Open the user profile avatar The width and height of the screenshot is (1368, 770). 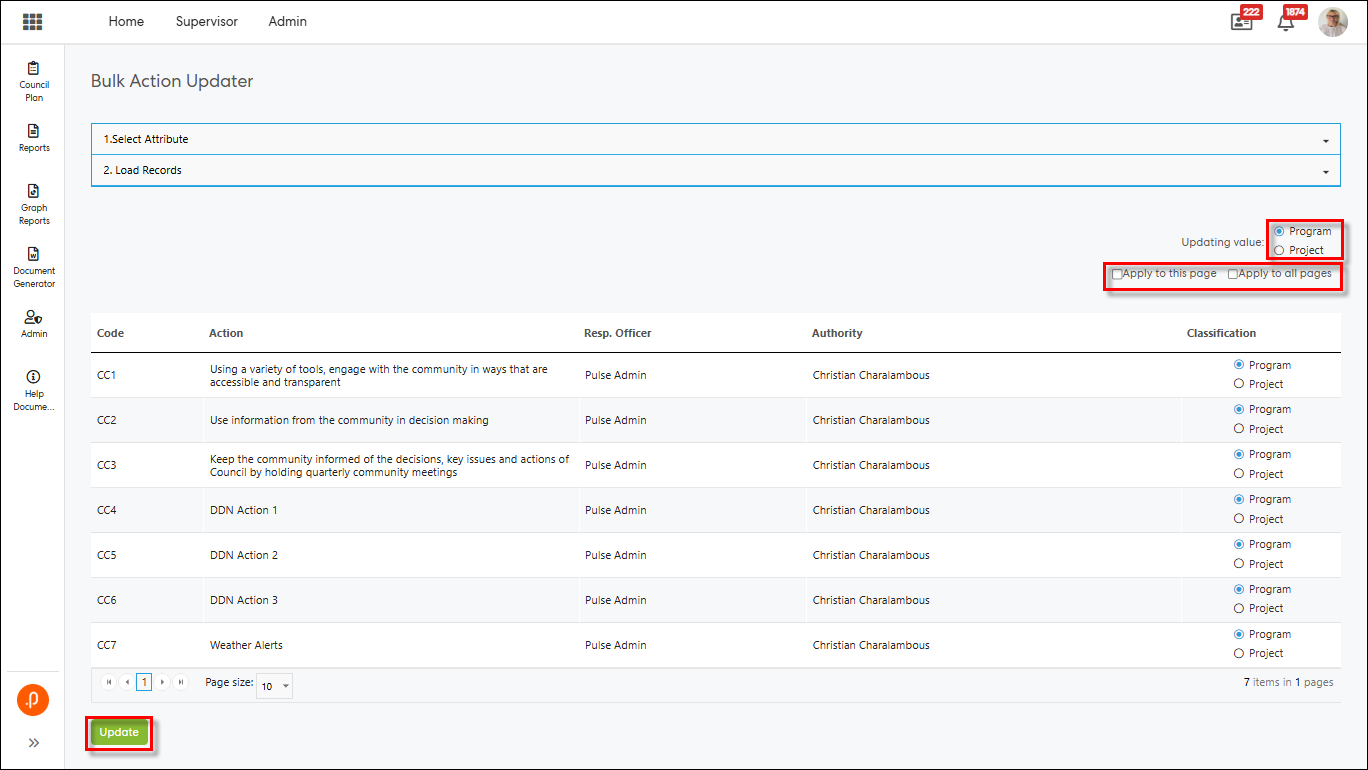1332,22
